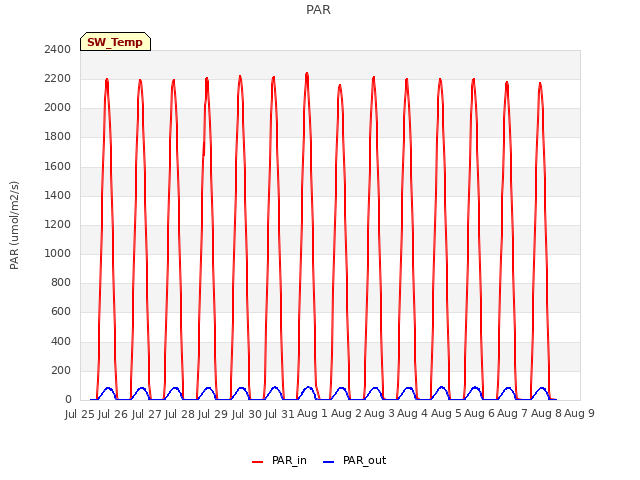This screenshot has width=640, height=480.
Task: Select the 600 y-axis tick label
Action: click(x=61, y=312)
